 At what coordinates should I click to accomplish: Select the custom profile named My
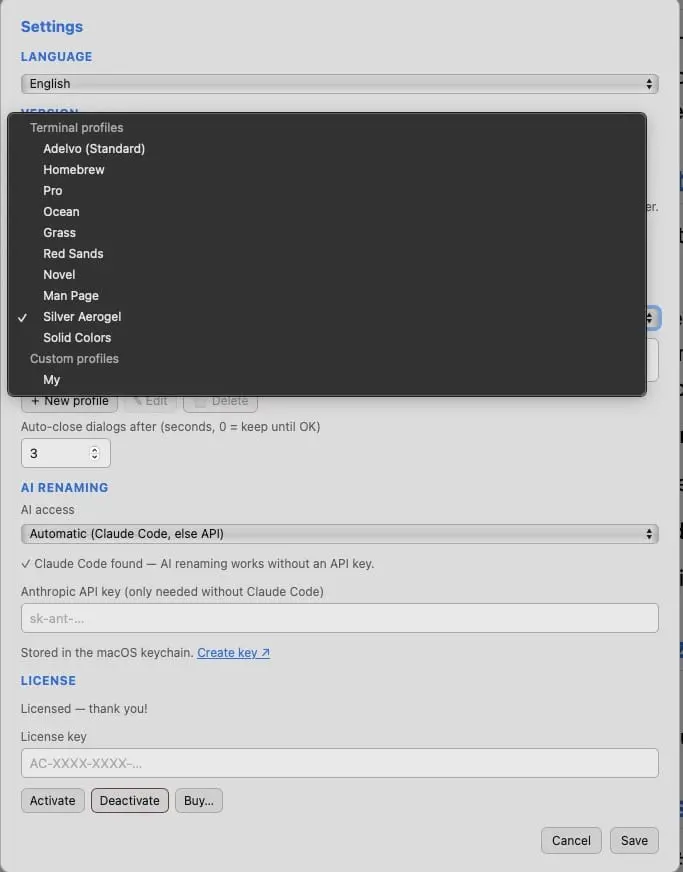point(327,380)
